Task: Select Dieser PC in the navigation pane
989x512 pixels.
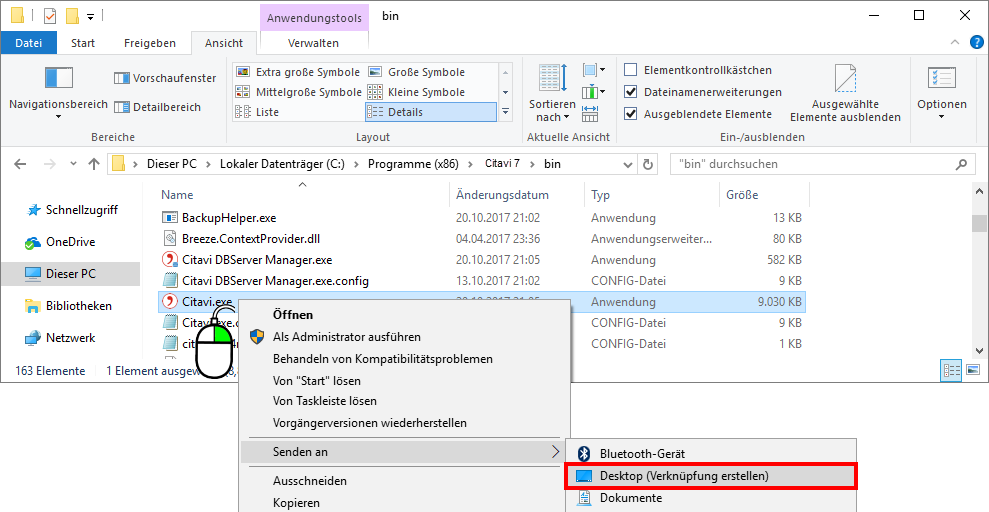Action: click(70, 274)
